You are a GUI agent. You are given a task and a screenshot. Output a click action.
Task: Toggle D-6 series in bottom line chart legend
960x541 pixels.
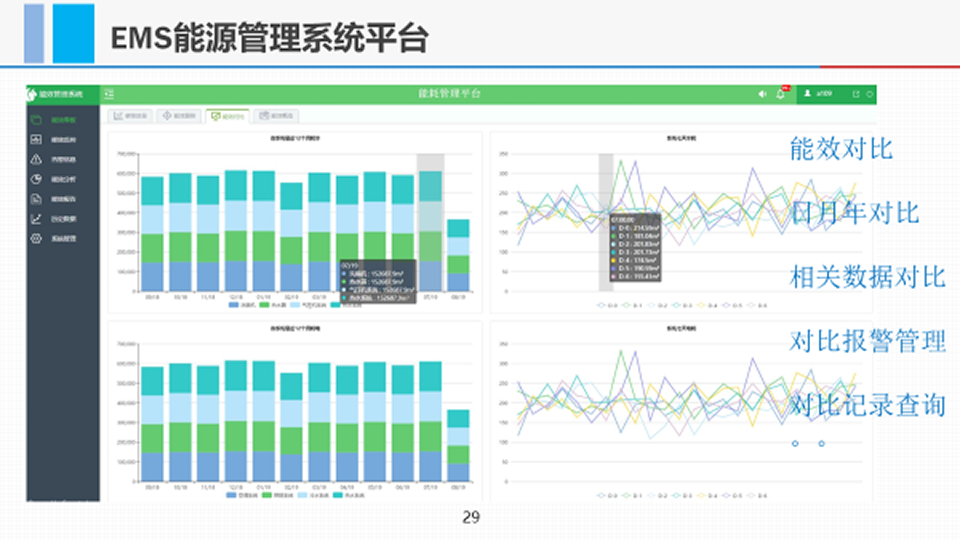759,495
